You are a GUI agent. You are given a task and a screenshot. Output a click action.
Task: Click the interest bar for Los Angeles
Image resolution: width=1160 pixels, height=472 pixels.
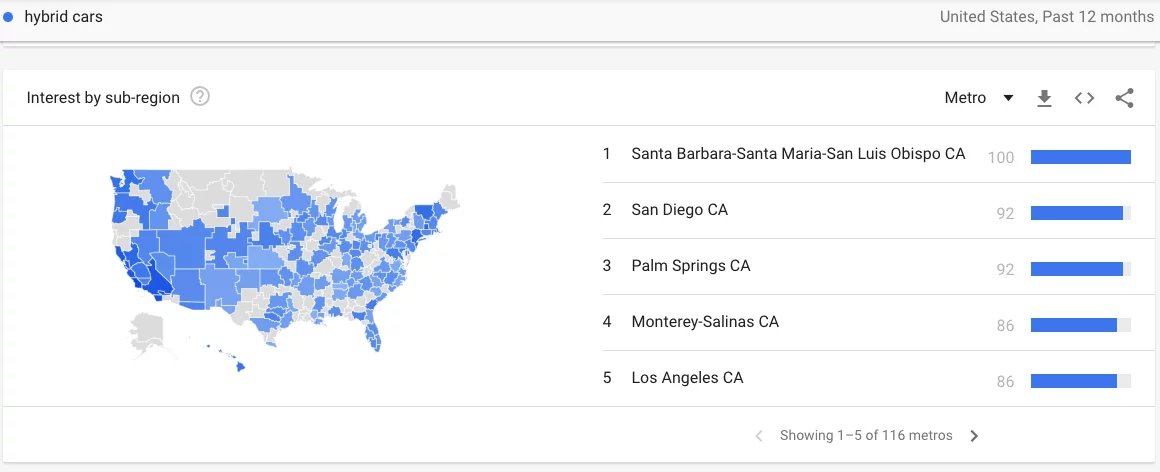pyautogui.click(x=1073, y=381)
